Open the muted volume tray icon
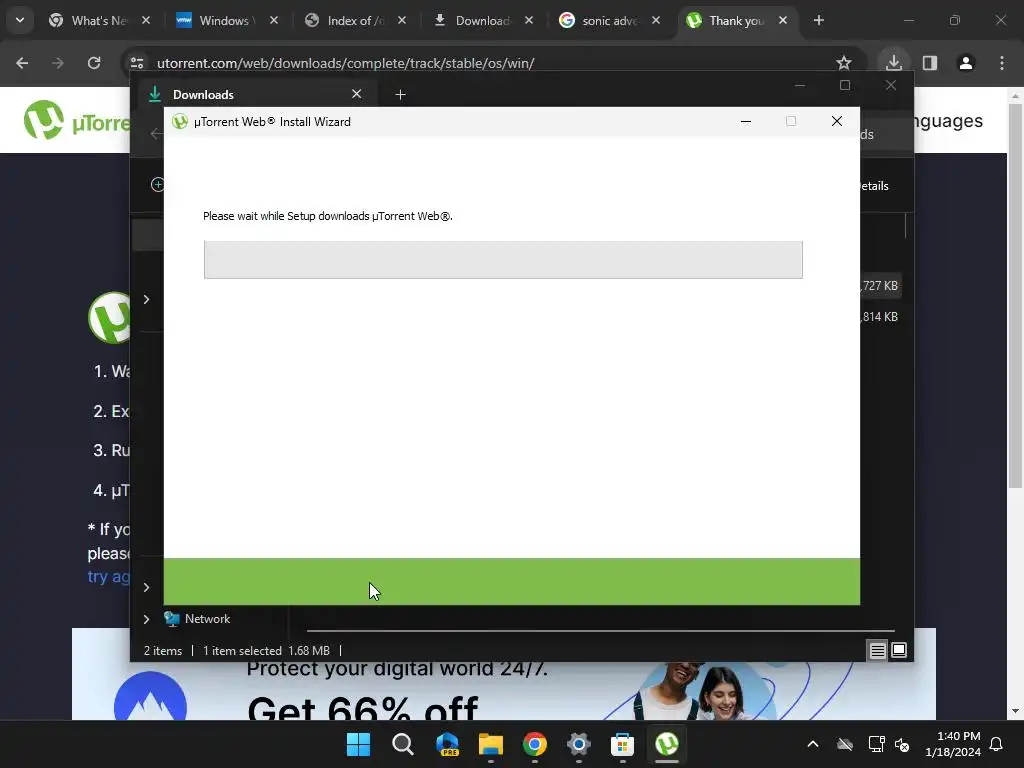1024x768 pixels. point(902,744)
